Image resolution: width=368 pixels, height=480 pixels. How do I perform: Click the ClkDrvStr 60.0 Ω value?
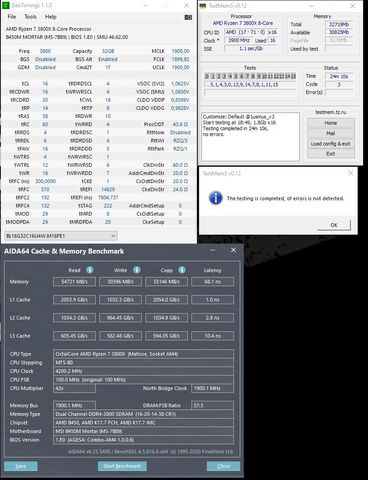[x=180, y=165]
